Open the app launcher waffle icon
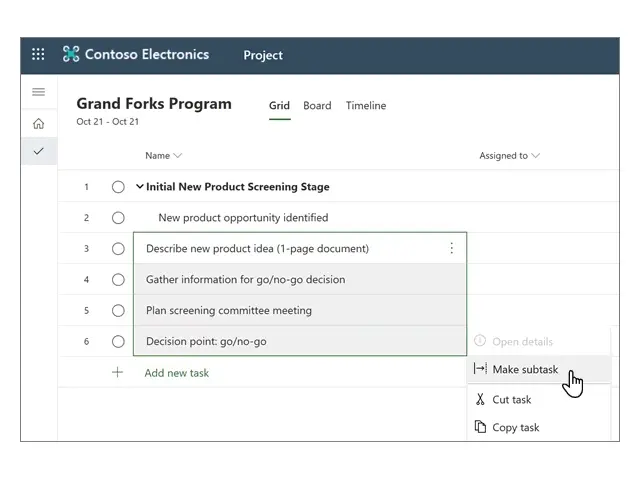 point(38,55)
